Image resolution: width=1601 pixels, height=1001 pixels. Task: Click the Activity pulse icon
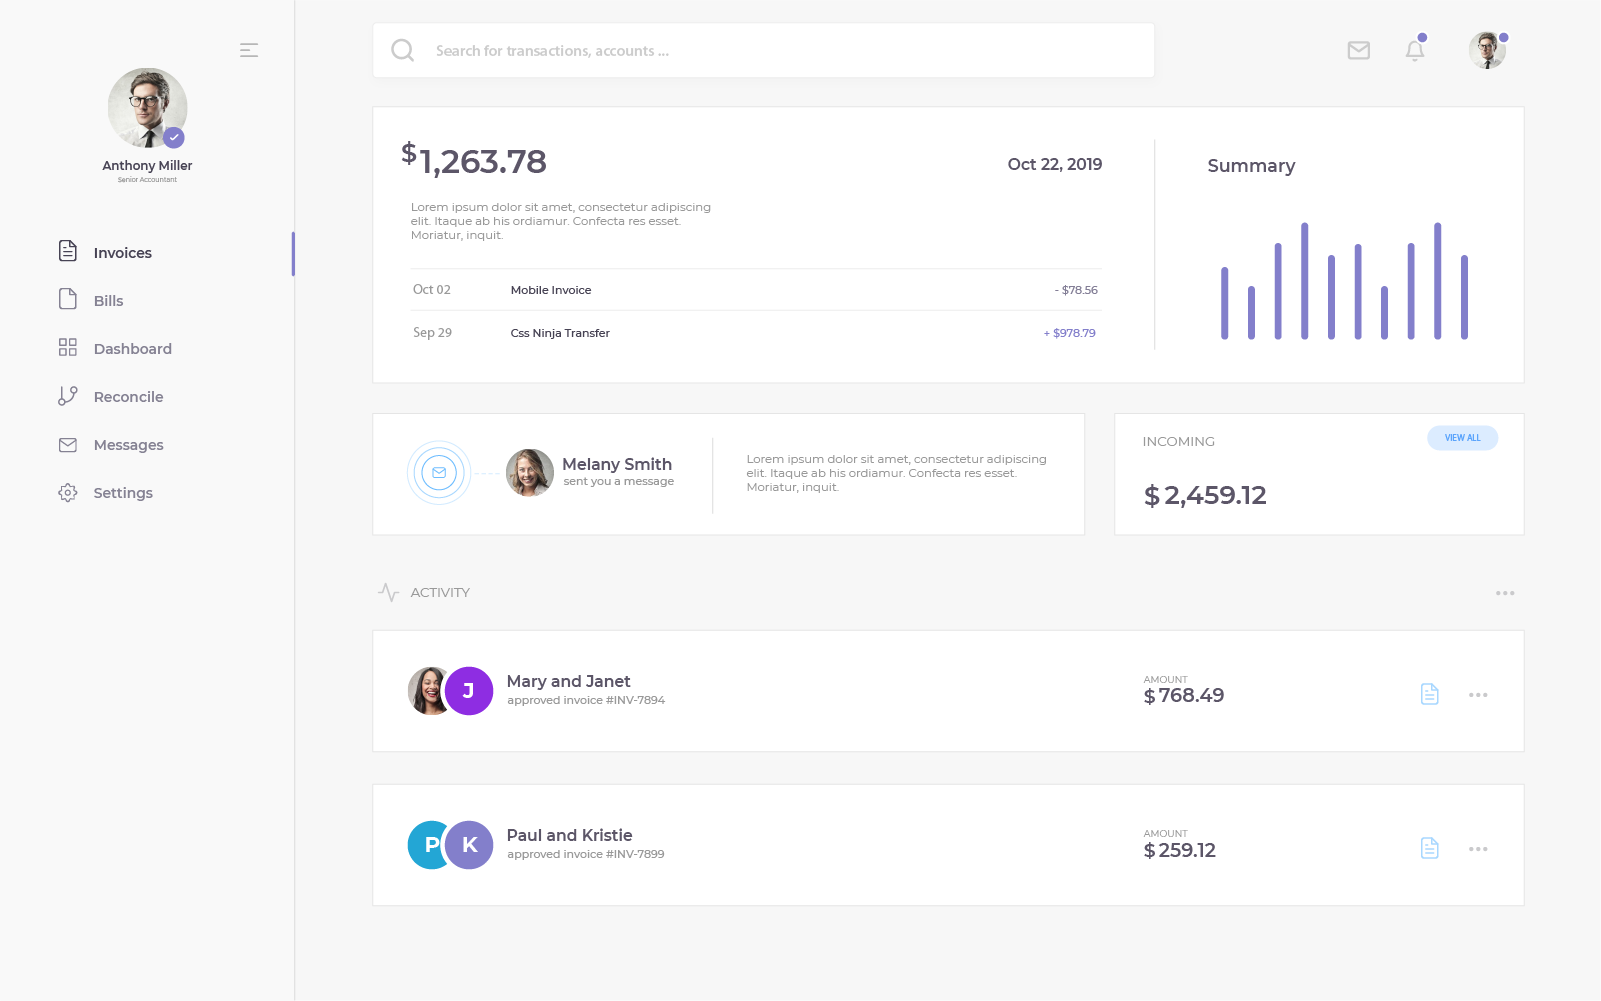pyautogui.click(x=388, y=592)
